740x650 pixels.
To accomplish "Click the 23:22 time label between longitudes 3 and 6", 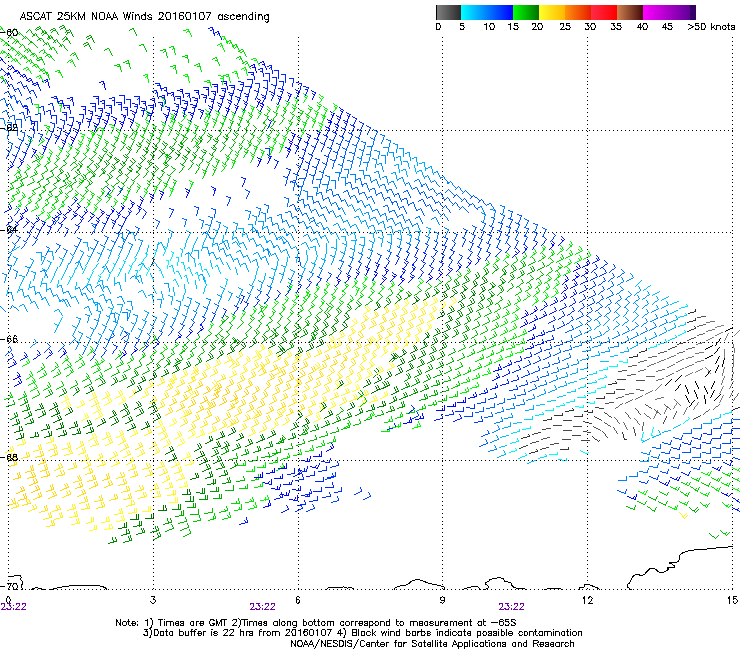I will coord(262,607).
